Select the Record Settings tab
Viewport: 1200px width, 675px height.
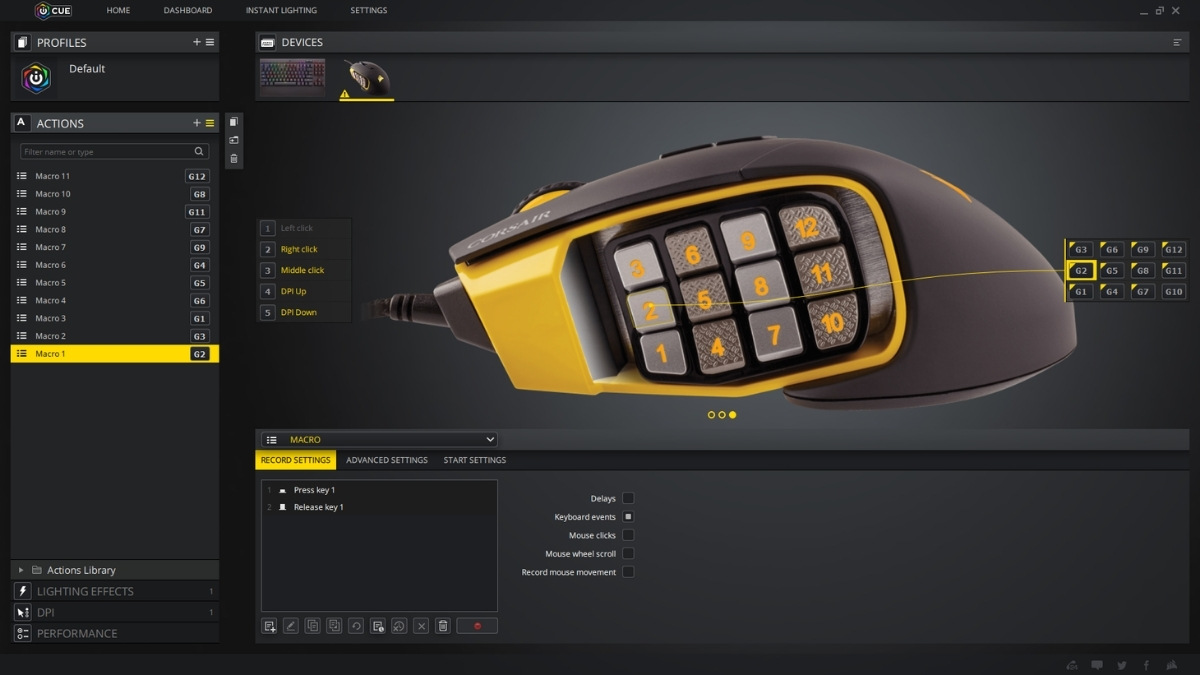coord(296,460)
